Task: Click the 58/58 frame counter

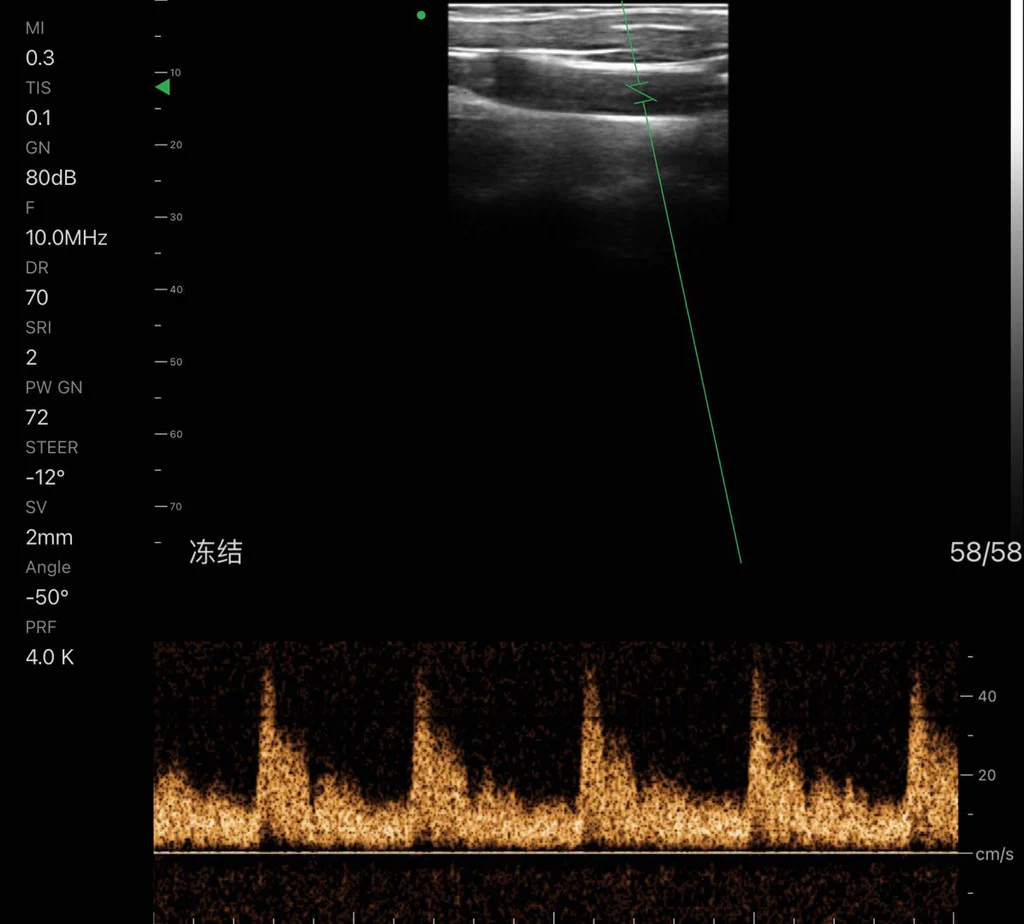Action: (985, 552)
